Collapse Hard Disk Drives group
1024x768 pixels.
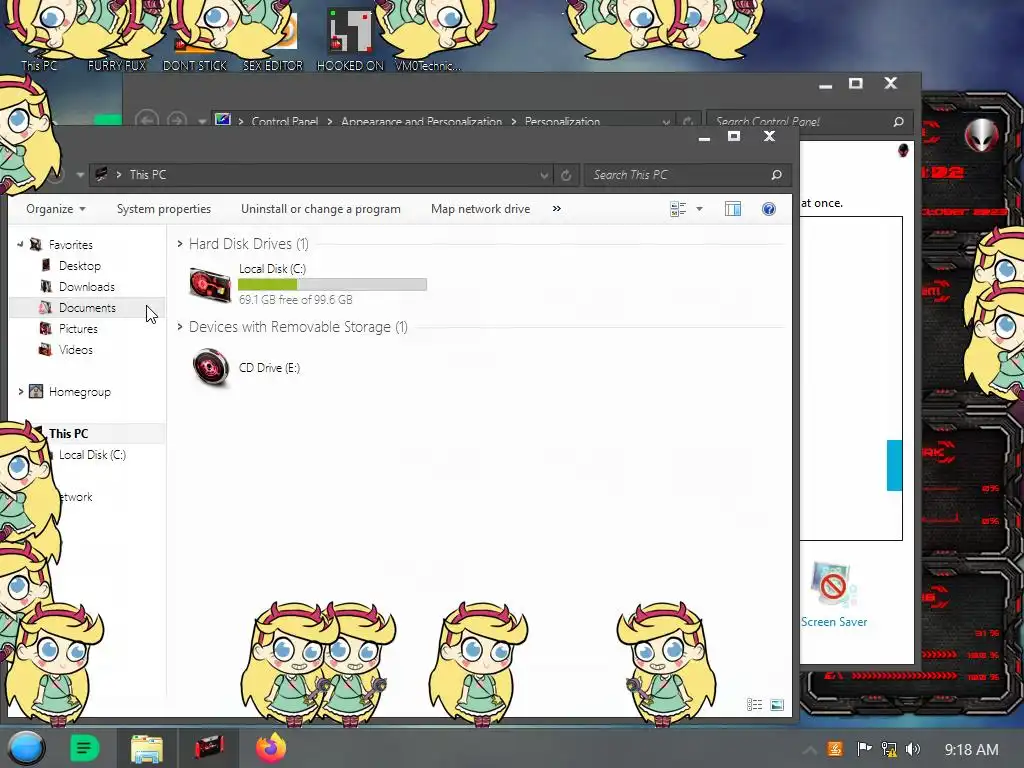click(x=180, y=244)
